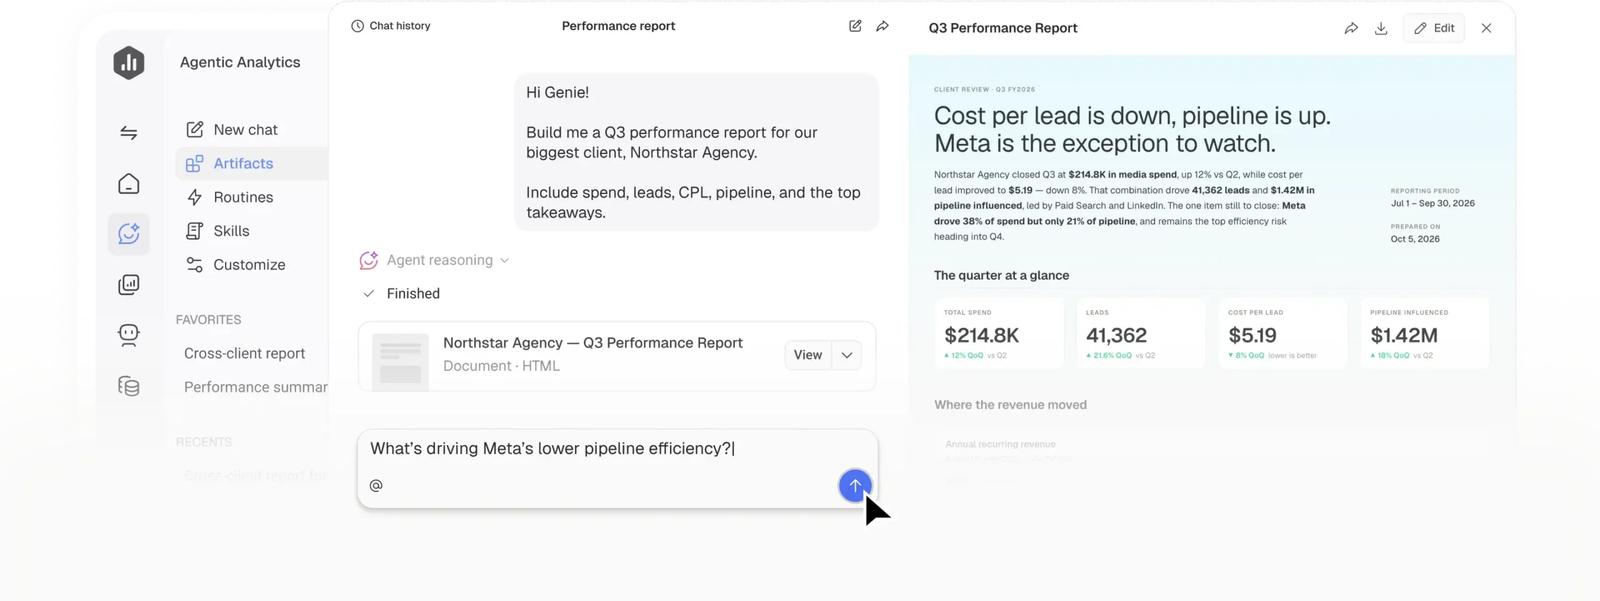The image size is (1600, 601).
Task: Expand Agent reasoning chevron
Action: (504, 261)
